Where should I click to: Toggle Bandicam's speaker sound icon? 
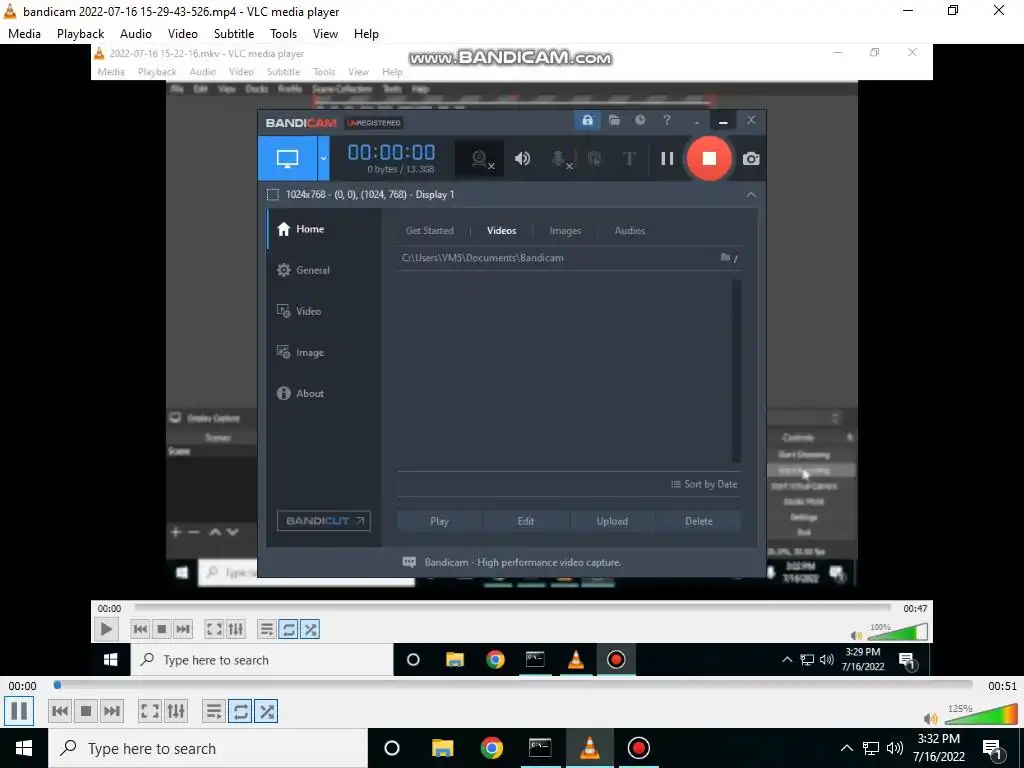coord(522,159)
